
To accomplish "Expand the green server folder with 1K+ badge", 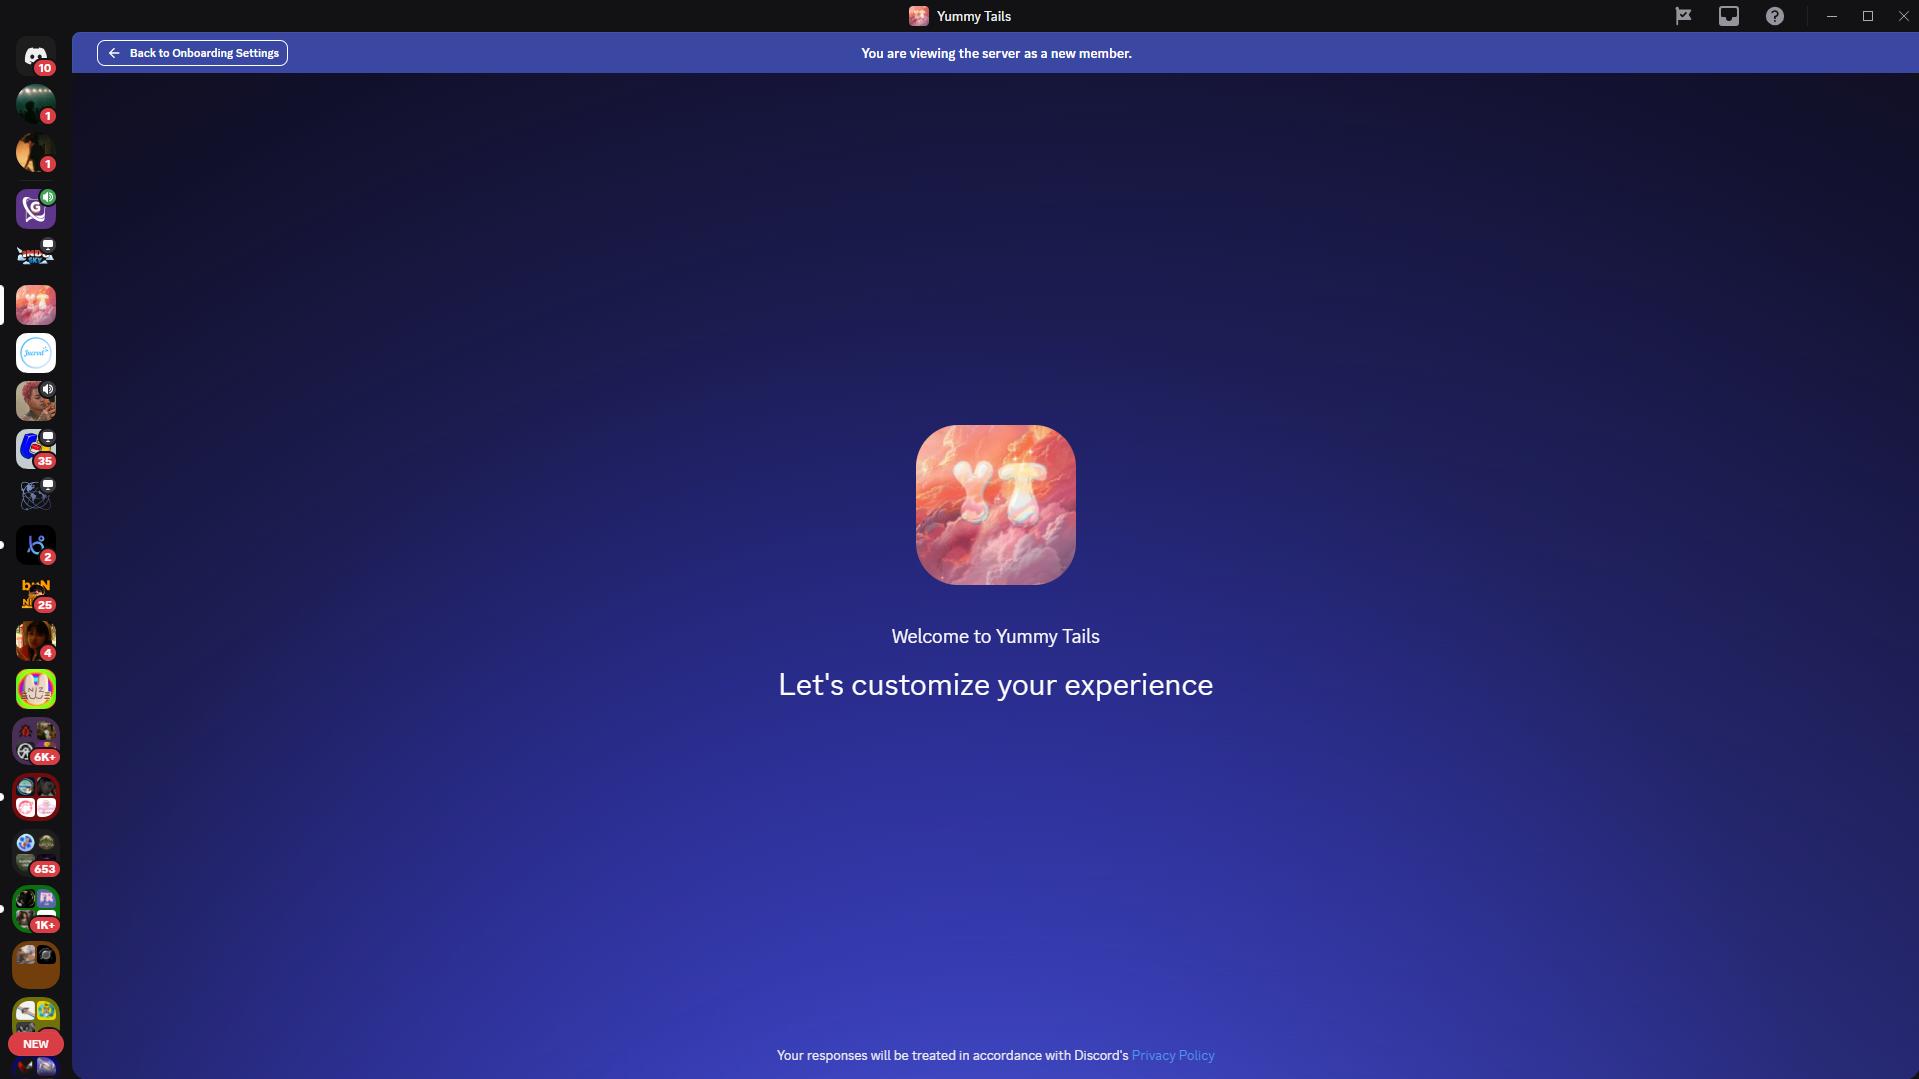I will 36,909.
